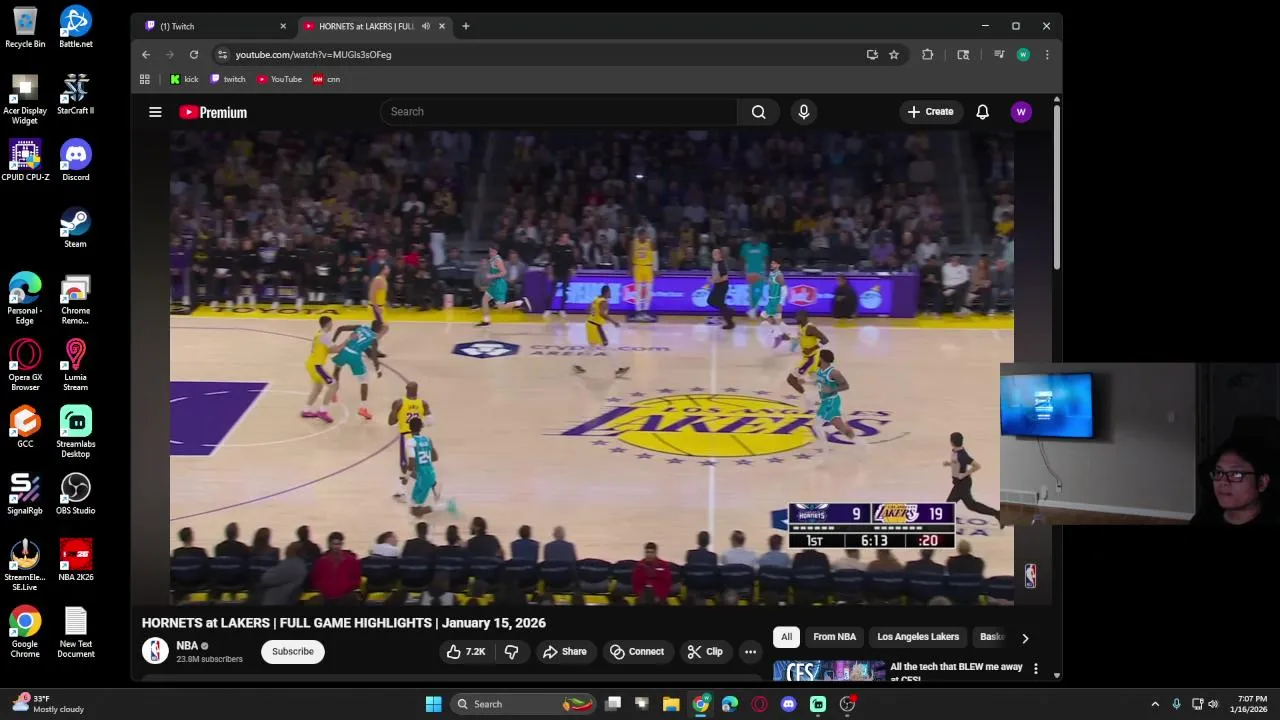Open Chrome extensions puzzle icon
The image size is (1280, 720).
(x=928, y=55)
